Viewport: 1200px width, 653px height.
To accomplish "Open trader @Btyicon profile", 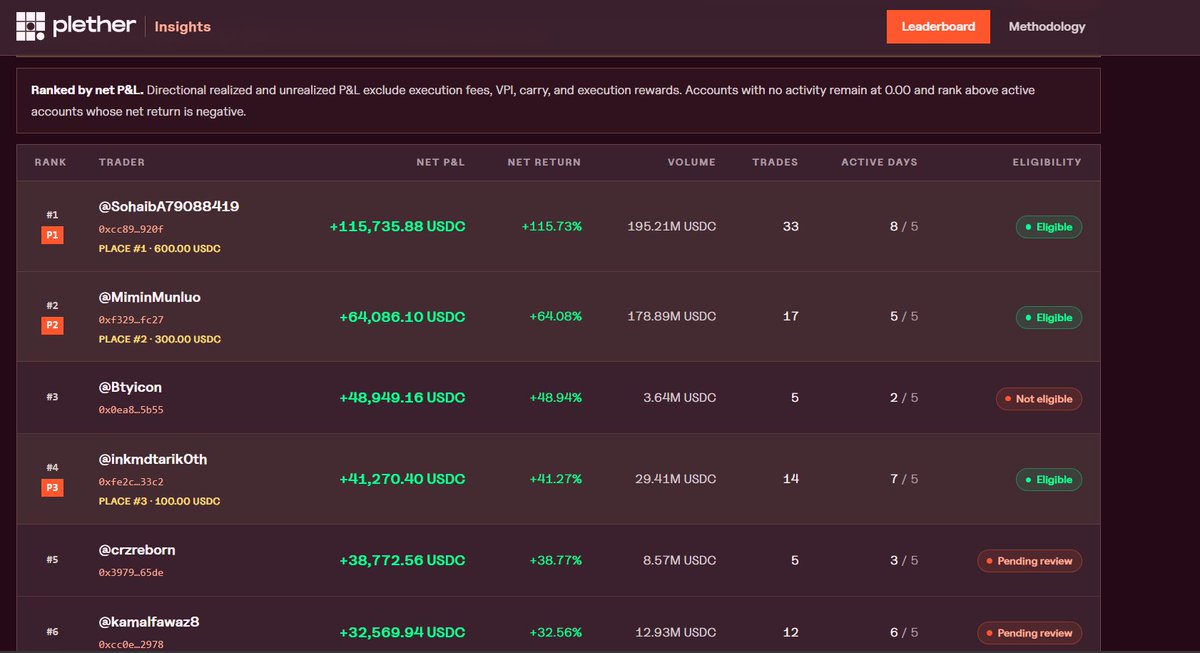I will [x=130, y=387].
